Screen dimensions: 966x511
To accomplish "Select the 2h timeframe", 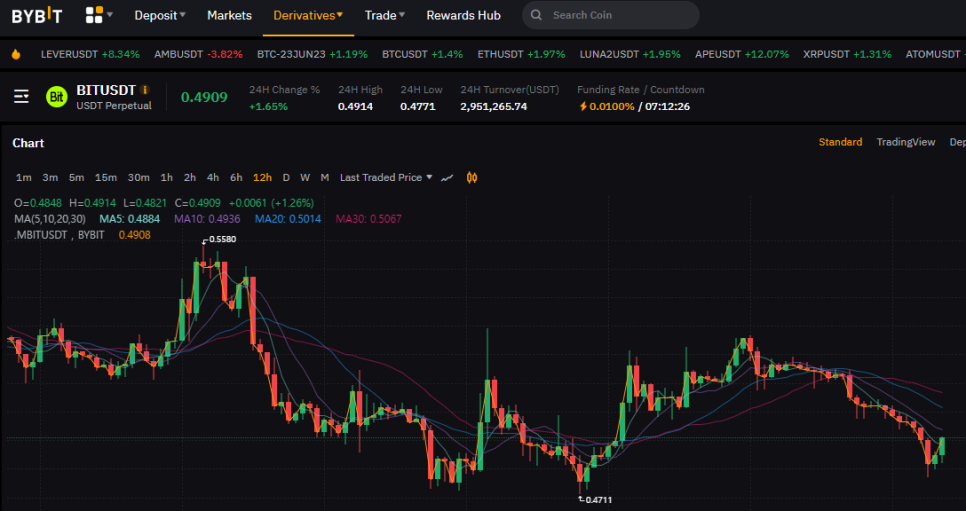I will [190, 178].
